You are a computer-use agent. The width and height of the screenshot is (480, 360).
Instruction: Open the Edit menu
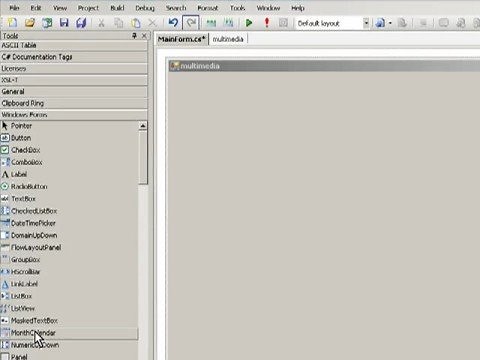(x=36, y=8)
